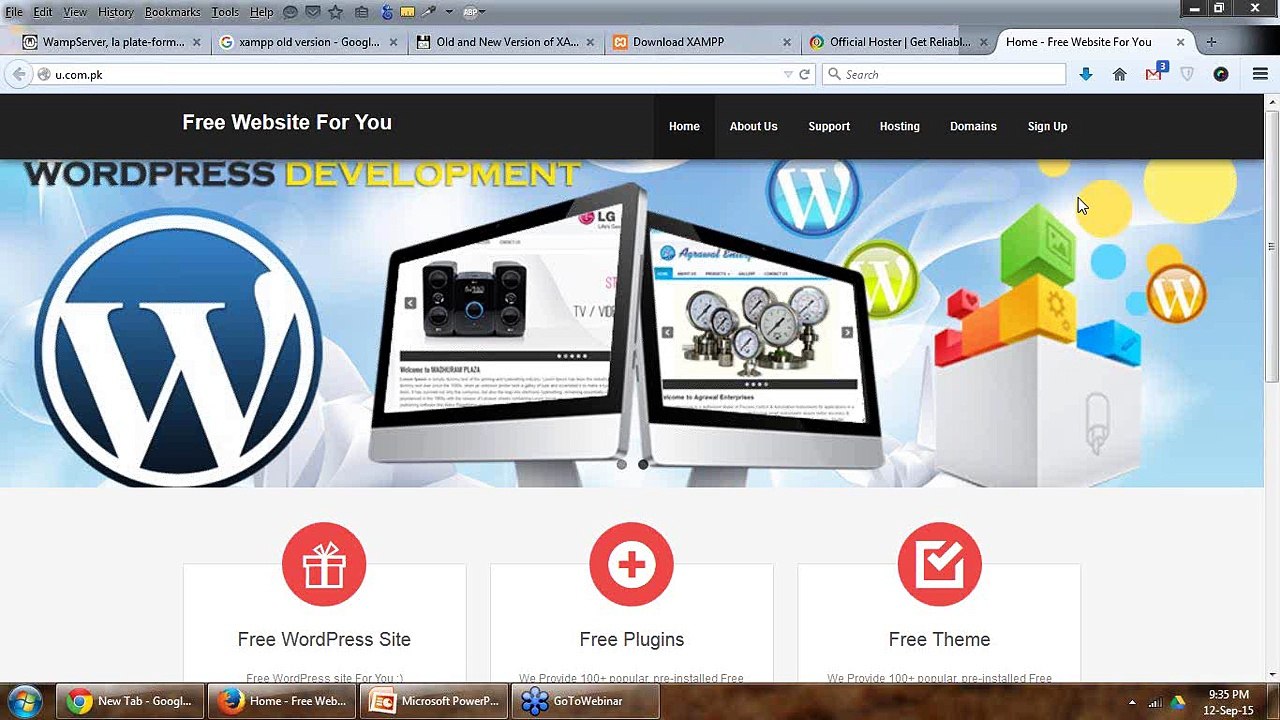
Task: Select the second slider pagination dot
Action: [x=643, y=464]
